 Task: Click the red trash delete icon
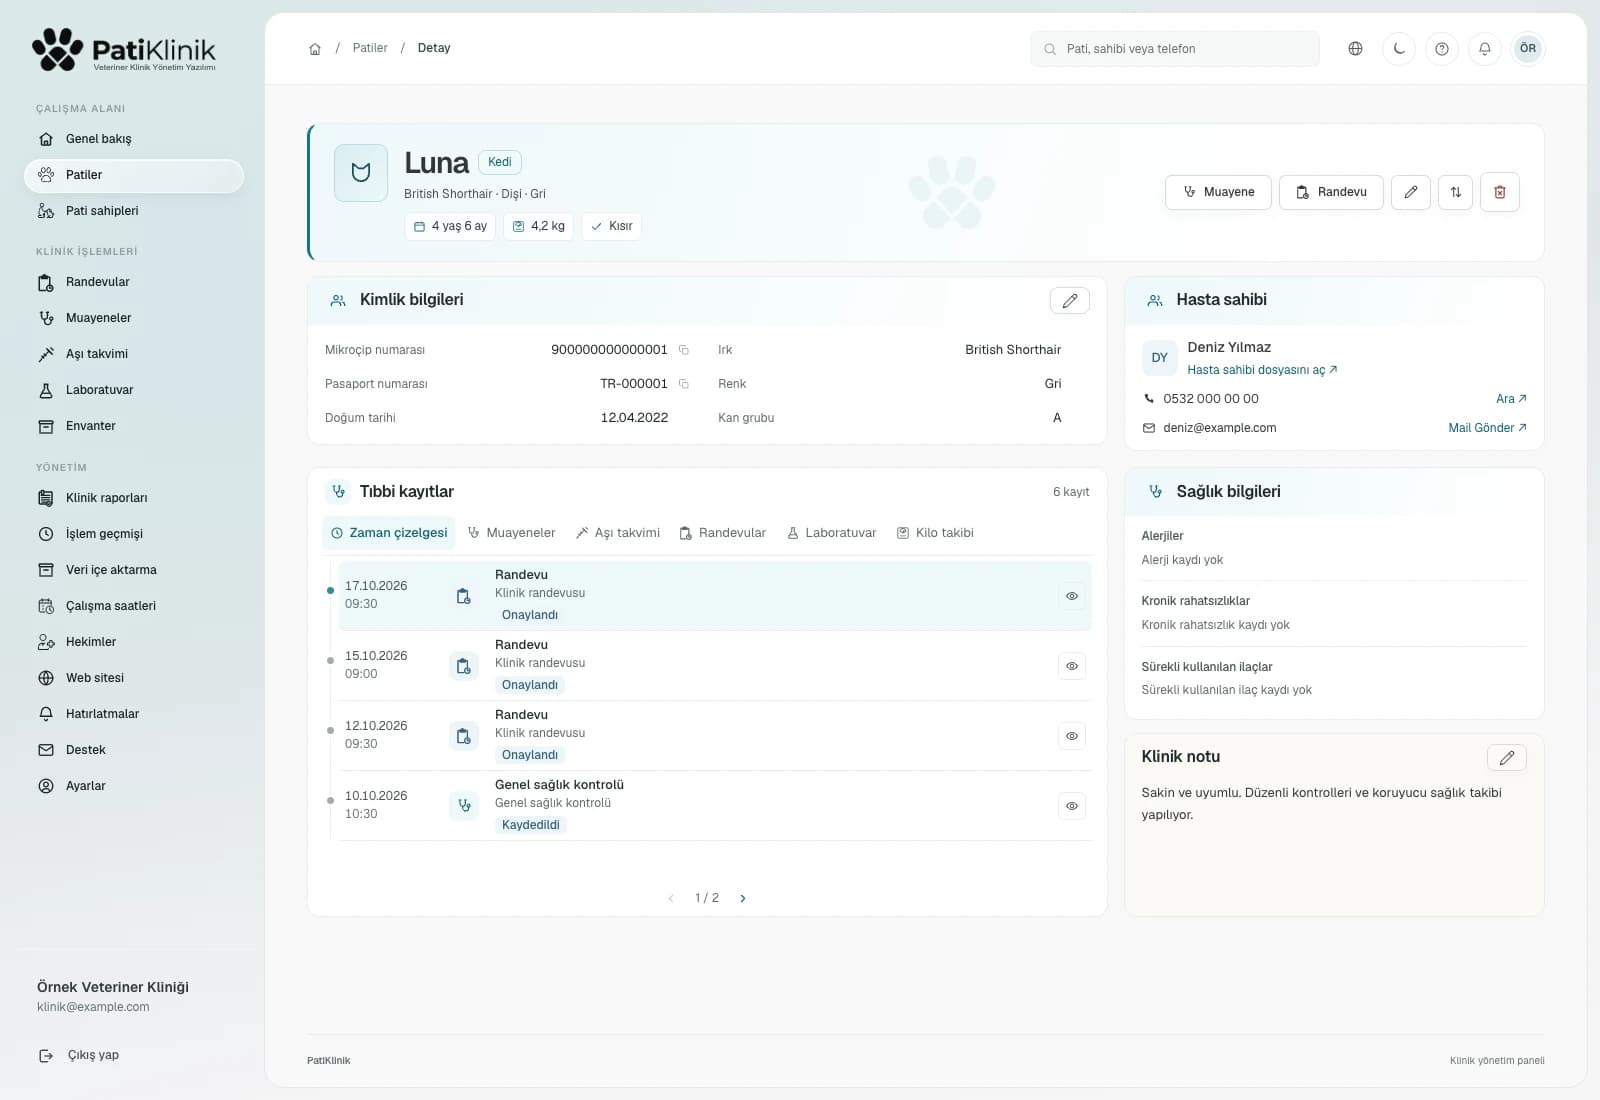[1500, 192]
